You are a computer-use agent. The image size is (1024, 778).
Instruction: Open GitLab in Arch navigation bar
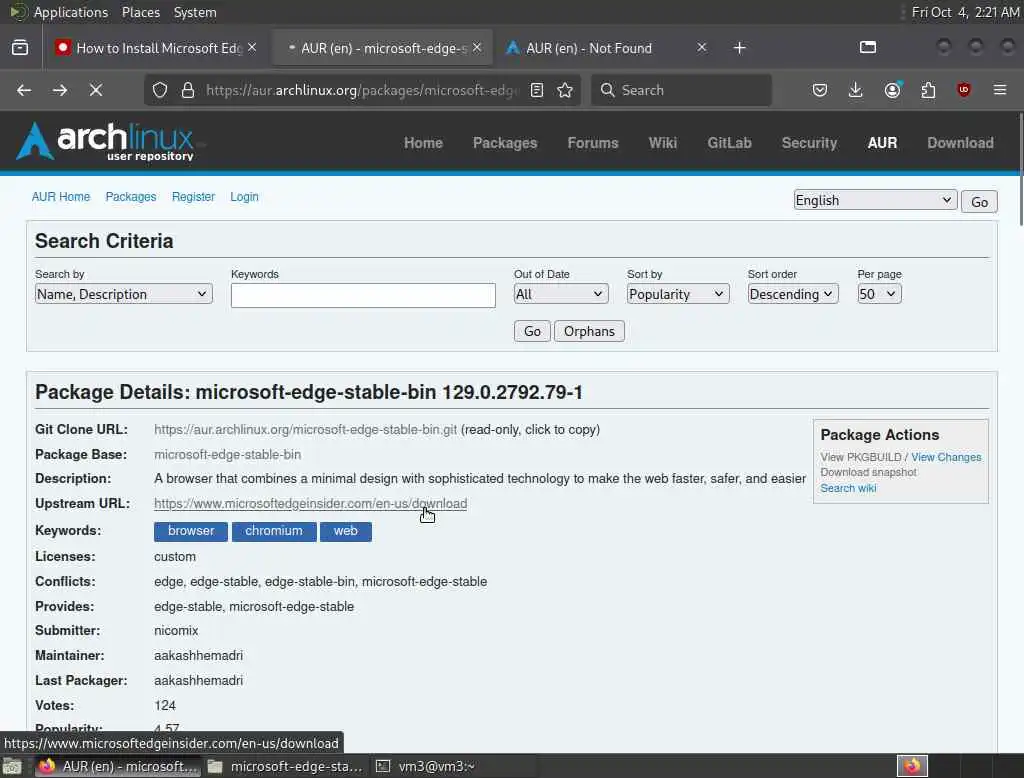pos(729,143)
